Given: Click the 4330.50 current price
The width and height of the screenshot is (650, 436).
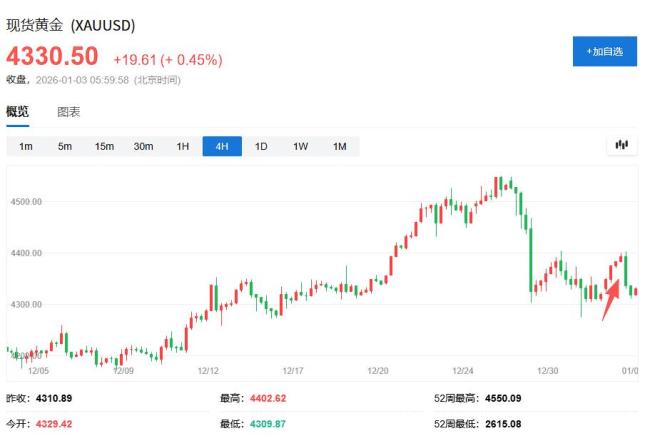Looking at the screenshot, I should (53, 56).
